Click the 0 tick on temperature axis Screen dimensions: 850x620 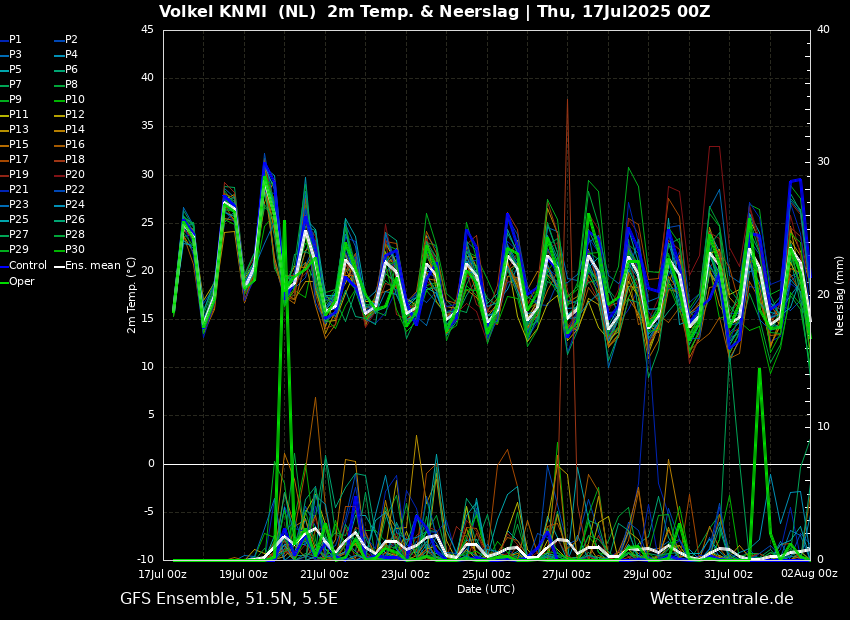[151, 464]
